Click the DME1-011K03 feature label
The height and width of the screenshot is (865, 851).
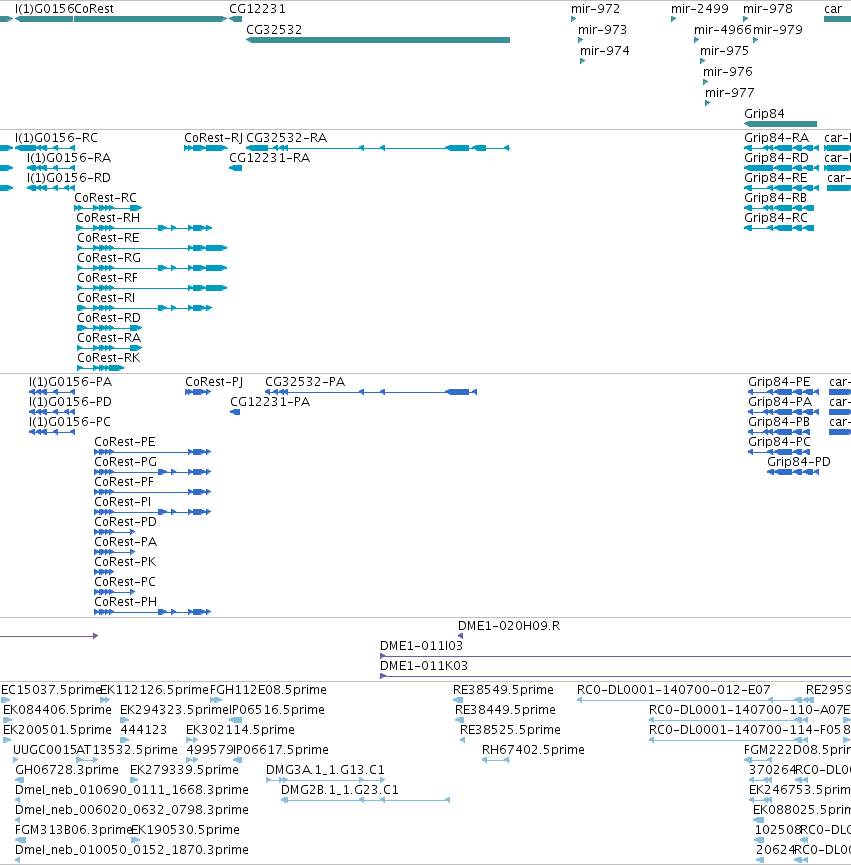424,665
